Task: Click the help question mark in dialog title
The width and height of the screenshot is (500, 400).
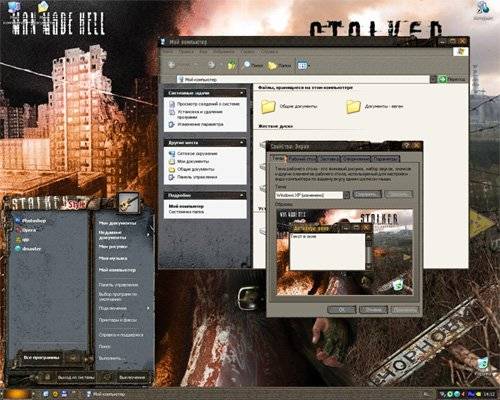Action: pos(406,146)
